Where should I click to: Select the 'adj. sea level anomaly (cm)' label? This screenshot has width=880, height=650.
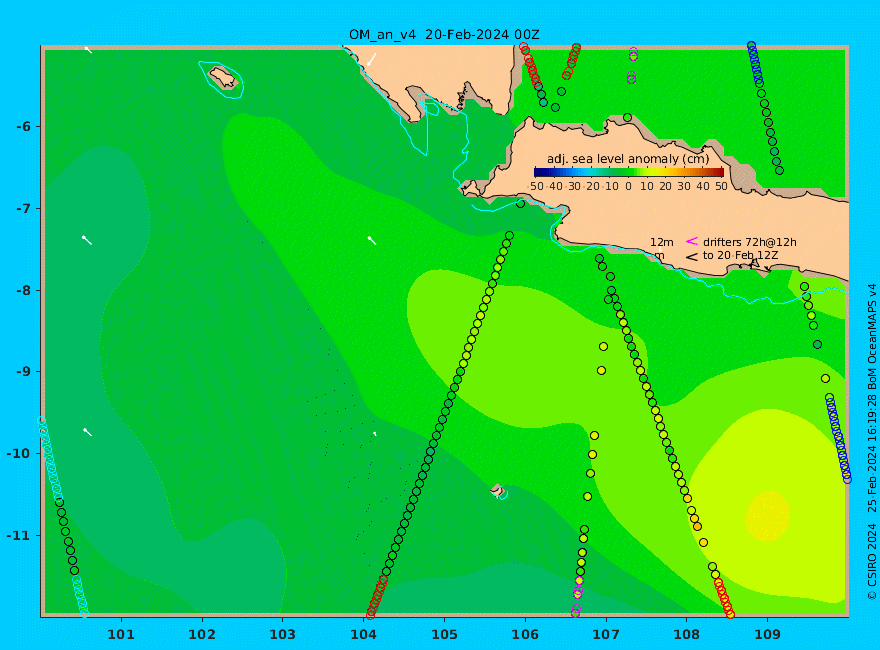point(628,159)
